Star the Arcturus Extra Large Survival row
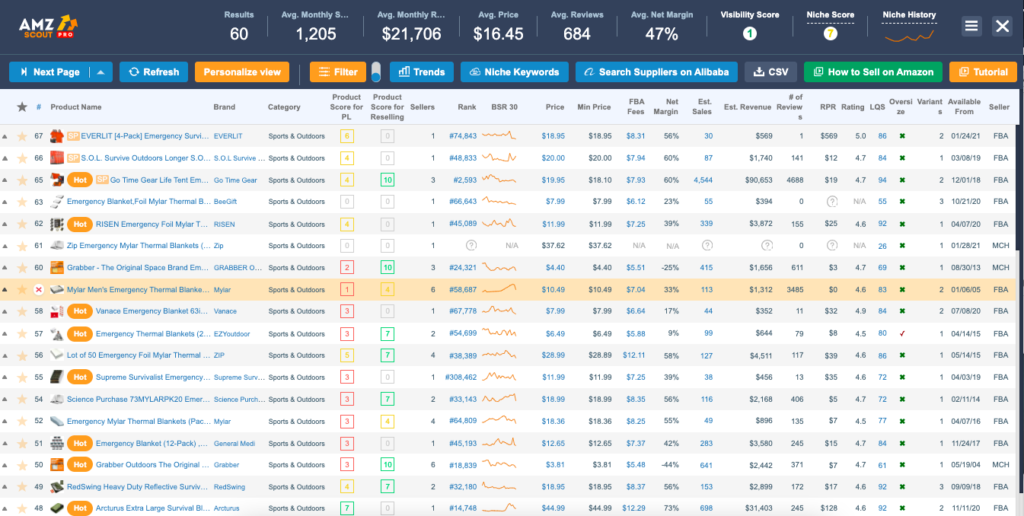This screenshot has height=516, width=1024. (22, 508)
